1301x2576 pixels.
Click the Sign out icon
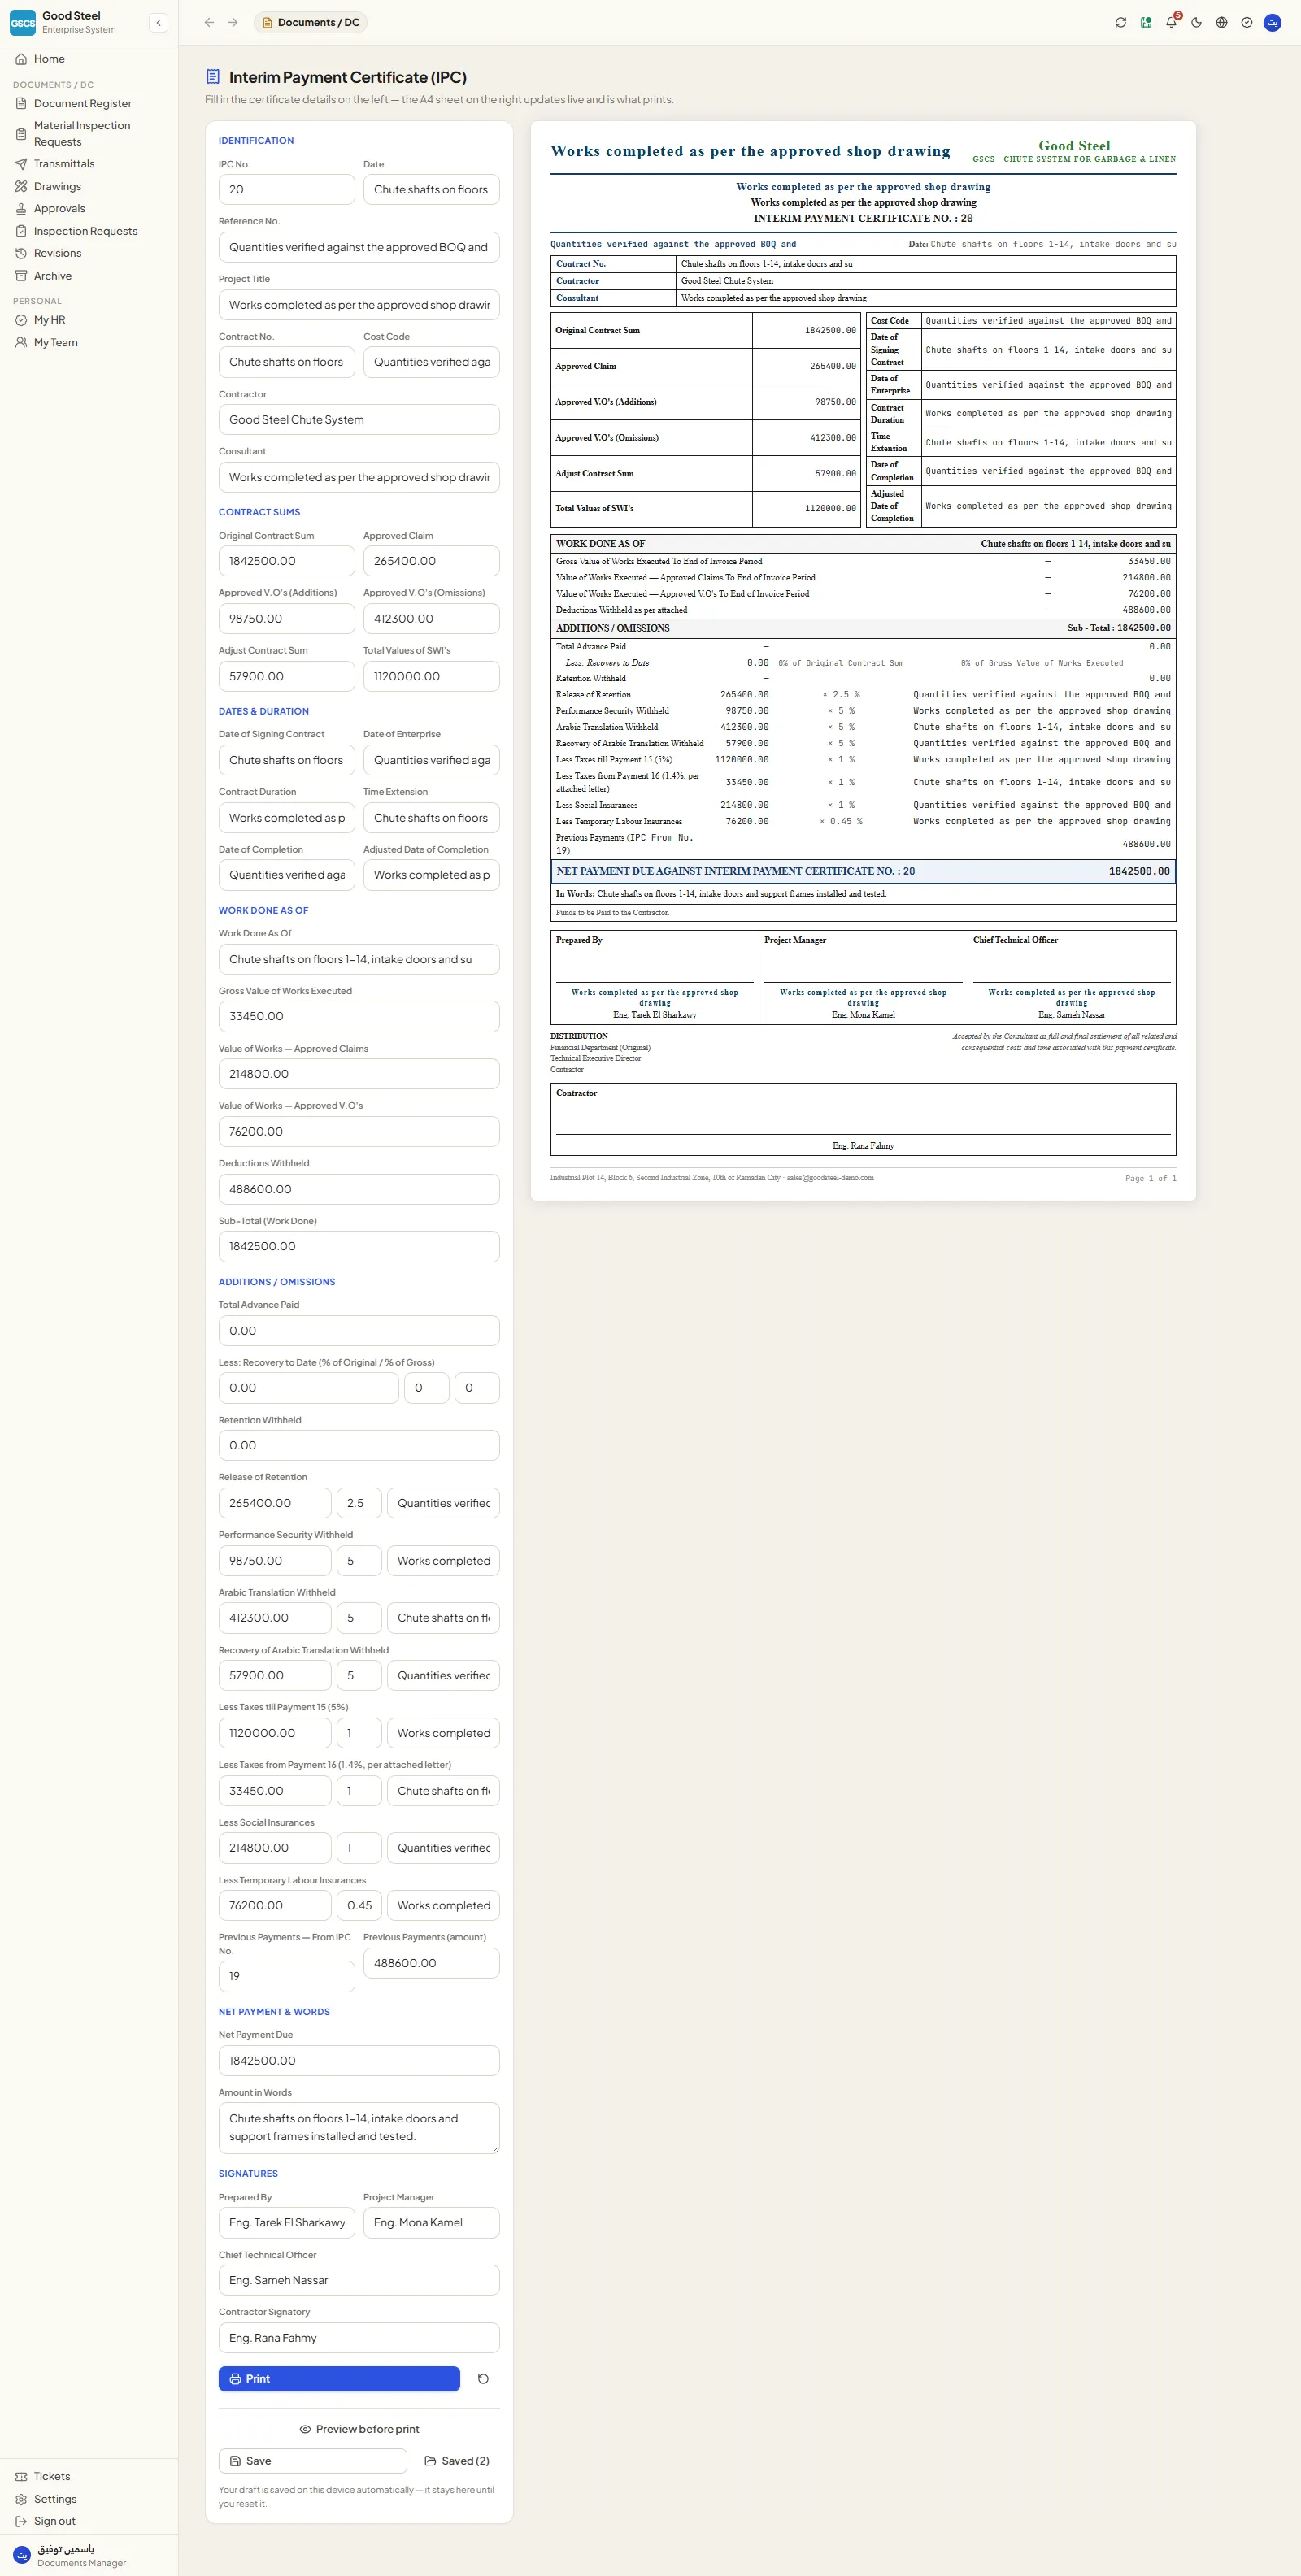pos(21,2521)
